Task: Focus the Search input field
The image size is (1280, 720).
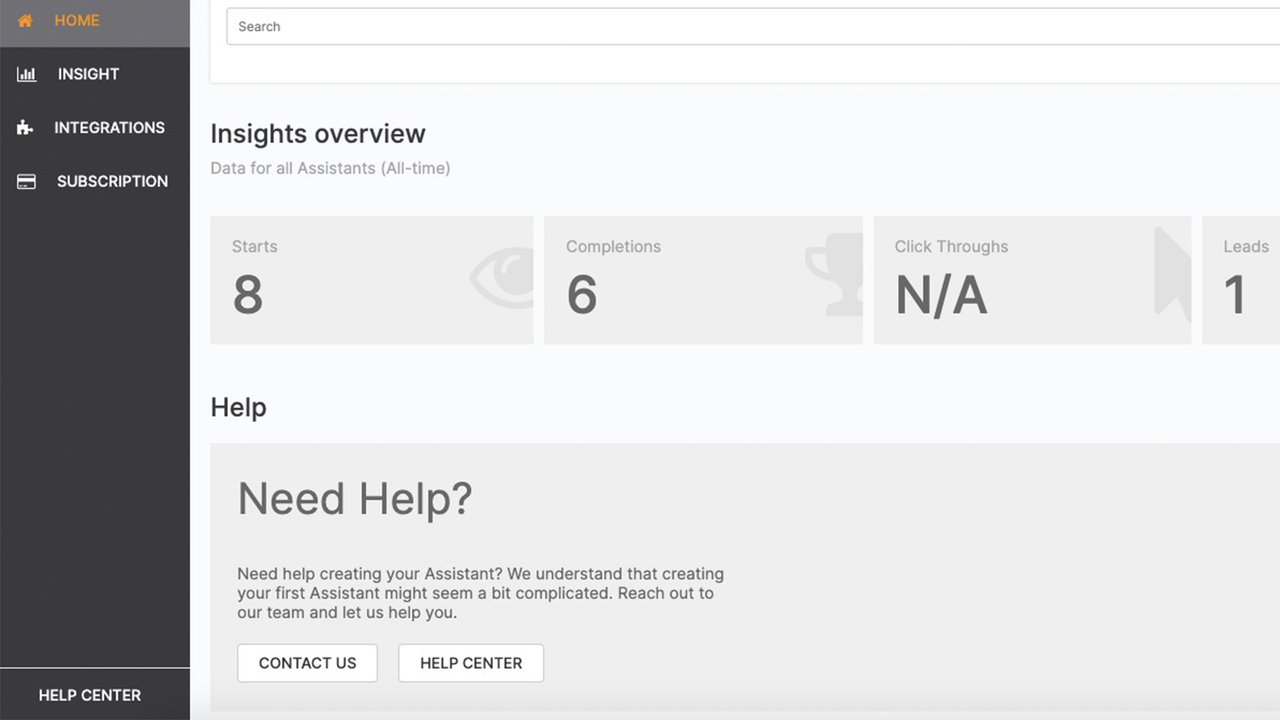Action: [753, 27]
